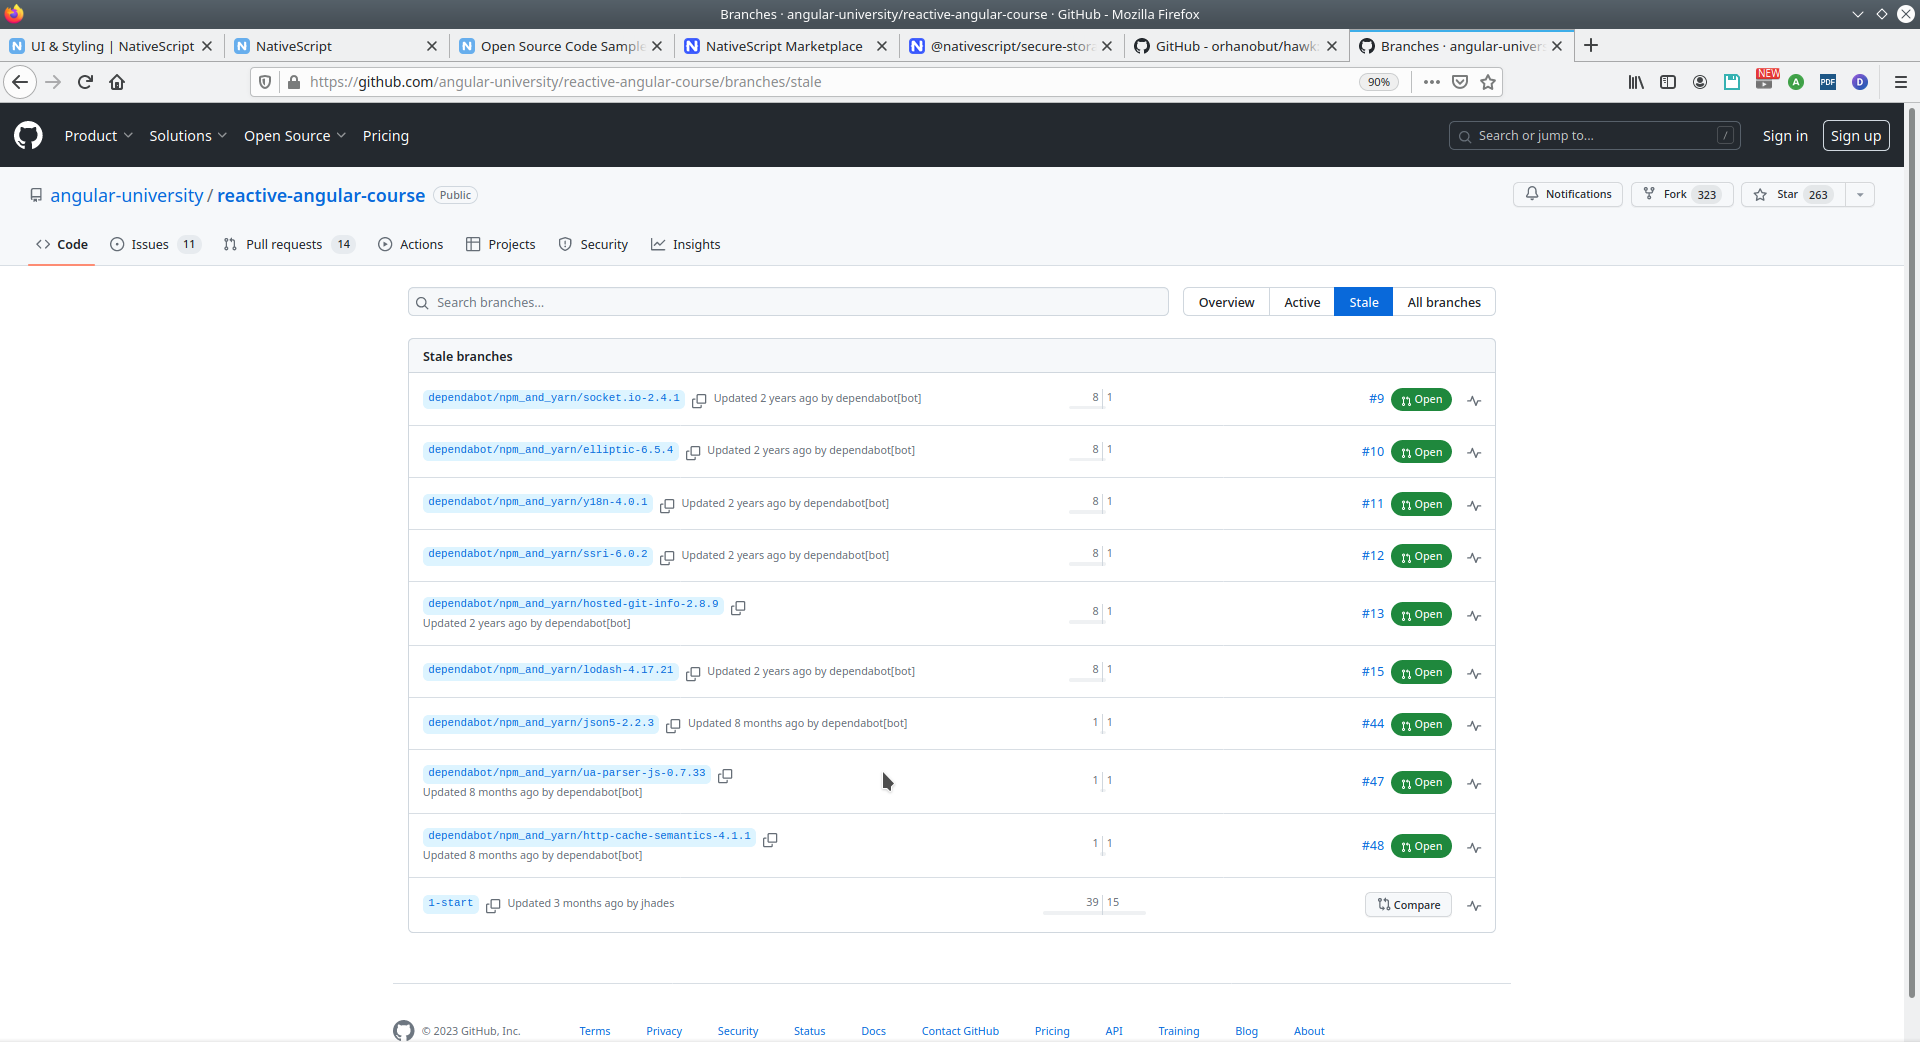
Task: Open page actions three-dot menu
Action: tap(1432, 82)
